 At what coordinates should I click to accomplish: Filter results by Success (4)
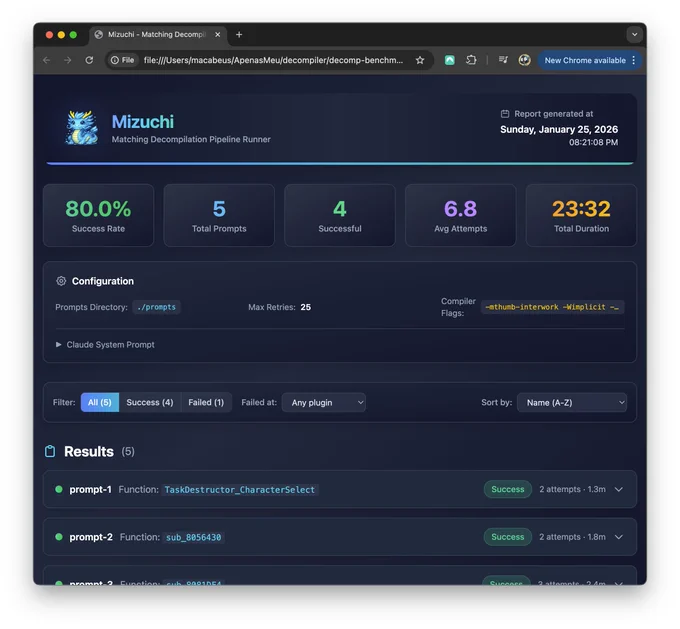[150, 403]
